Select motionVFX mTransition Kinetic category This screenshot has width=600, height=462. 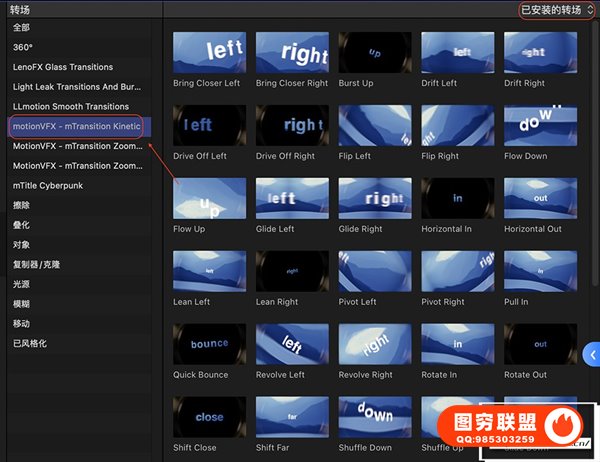click(x=76, y=127)
